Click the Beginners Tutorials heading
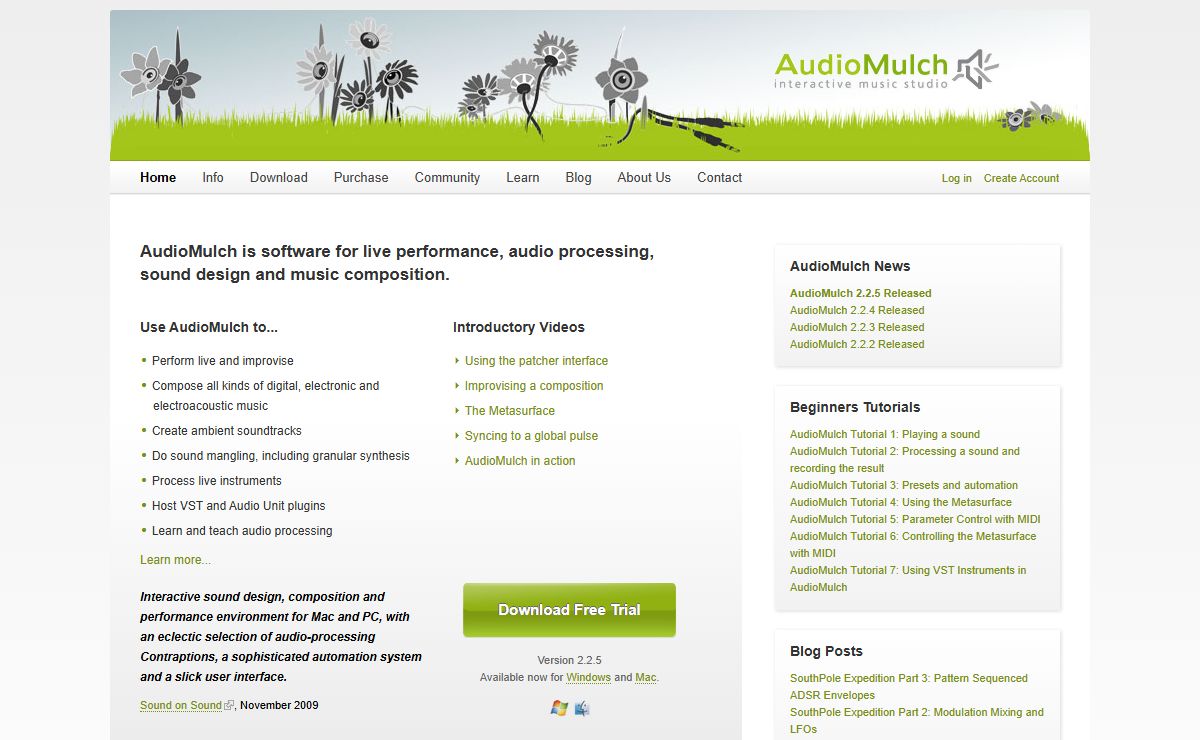The height and width of the screenshot is (740, 1200). click(855, 407)
